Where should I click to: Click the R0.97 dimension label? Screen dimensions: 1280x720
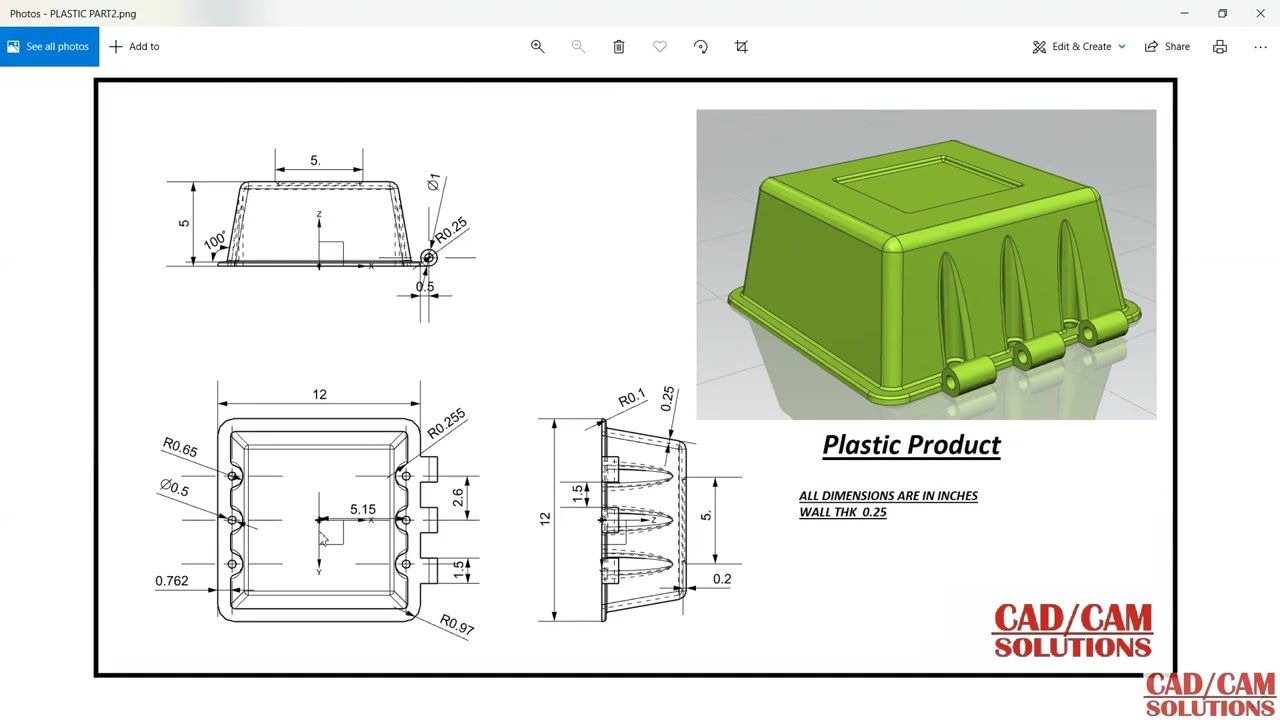tap(456, 625)
